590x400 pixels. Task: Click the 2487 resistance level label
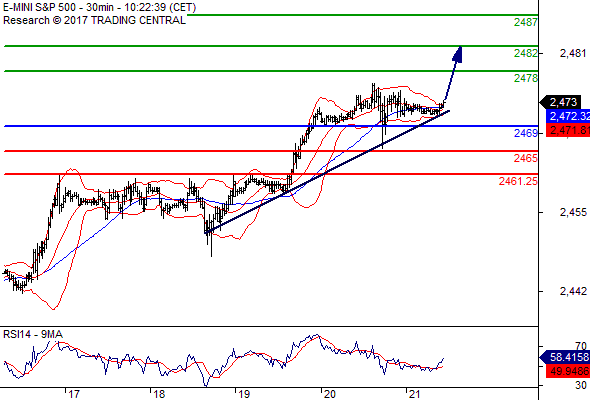[x=526, y=22]
